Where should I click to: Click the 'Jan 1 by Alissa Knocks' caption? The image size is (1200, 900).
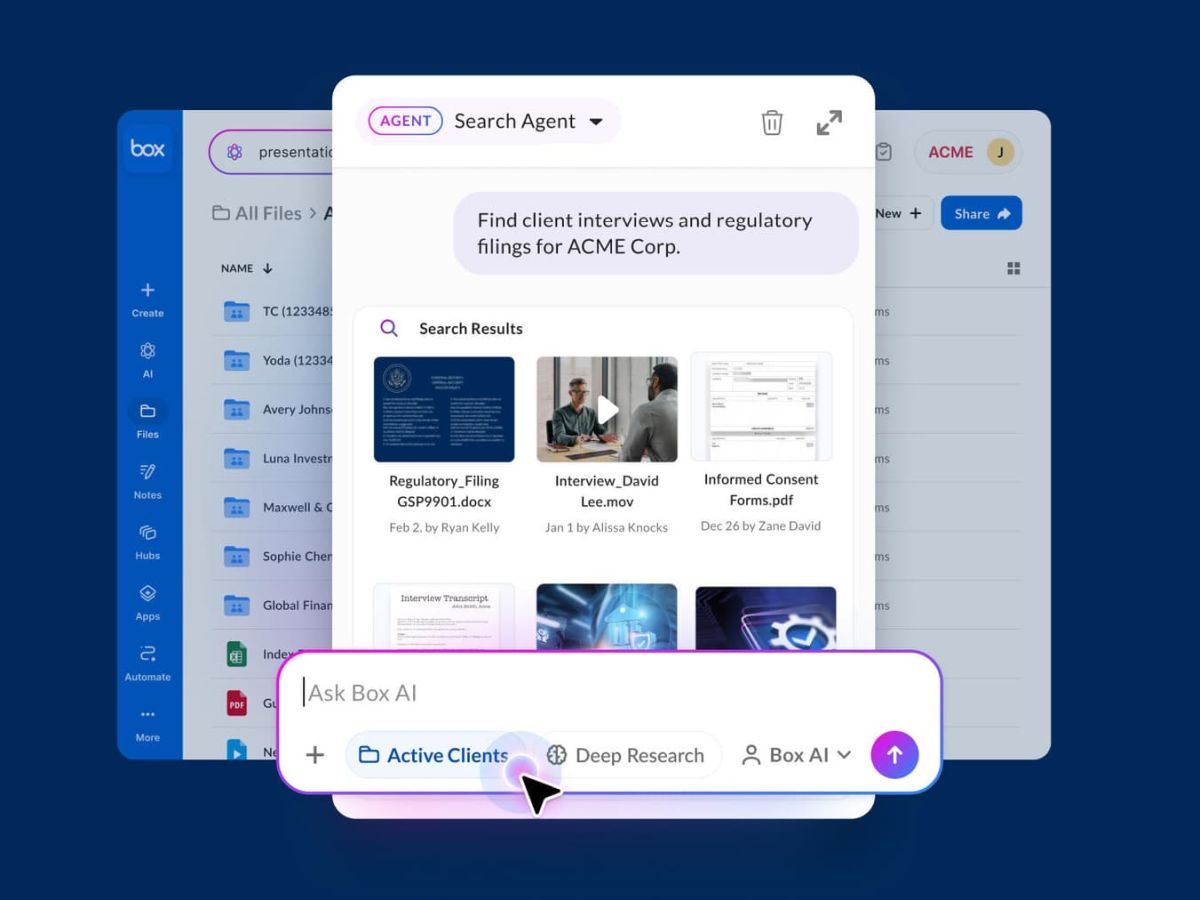click(606, 527)
